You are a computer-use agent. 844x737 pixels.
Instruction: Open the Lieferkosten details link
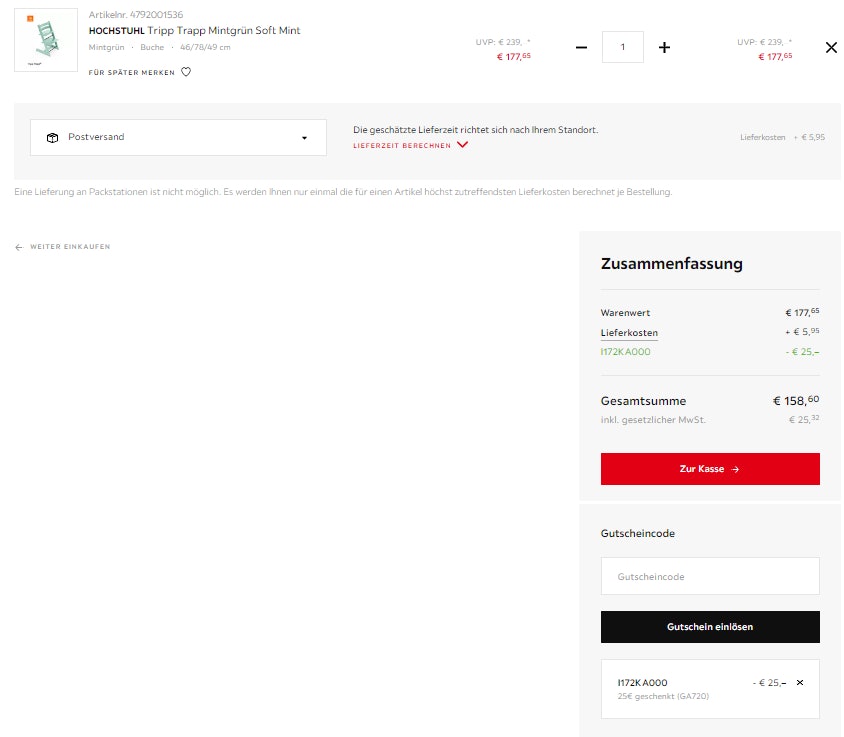click(x=629, y=333)
